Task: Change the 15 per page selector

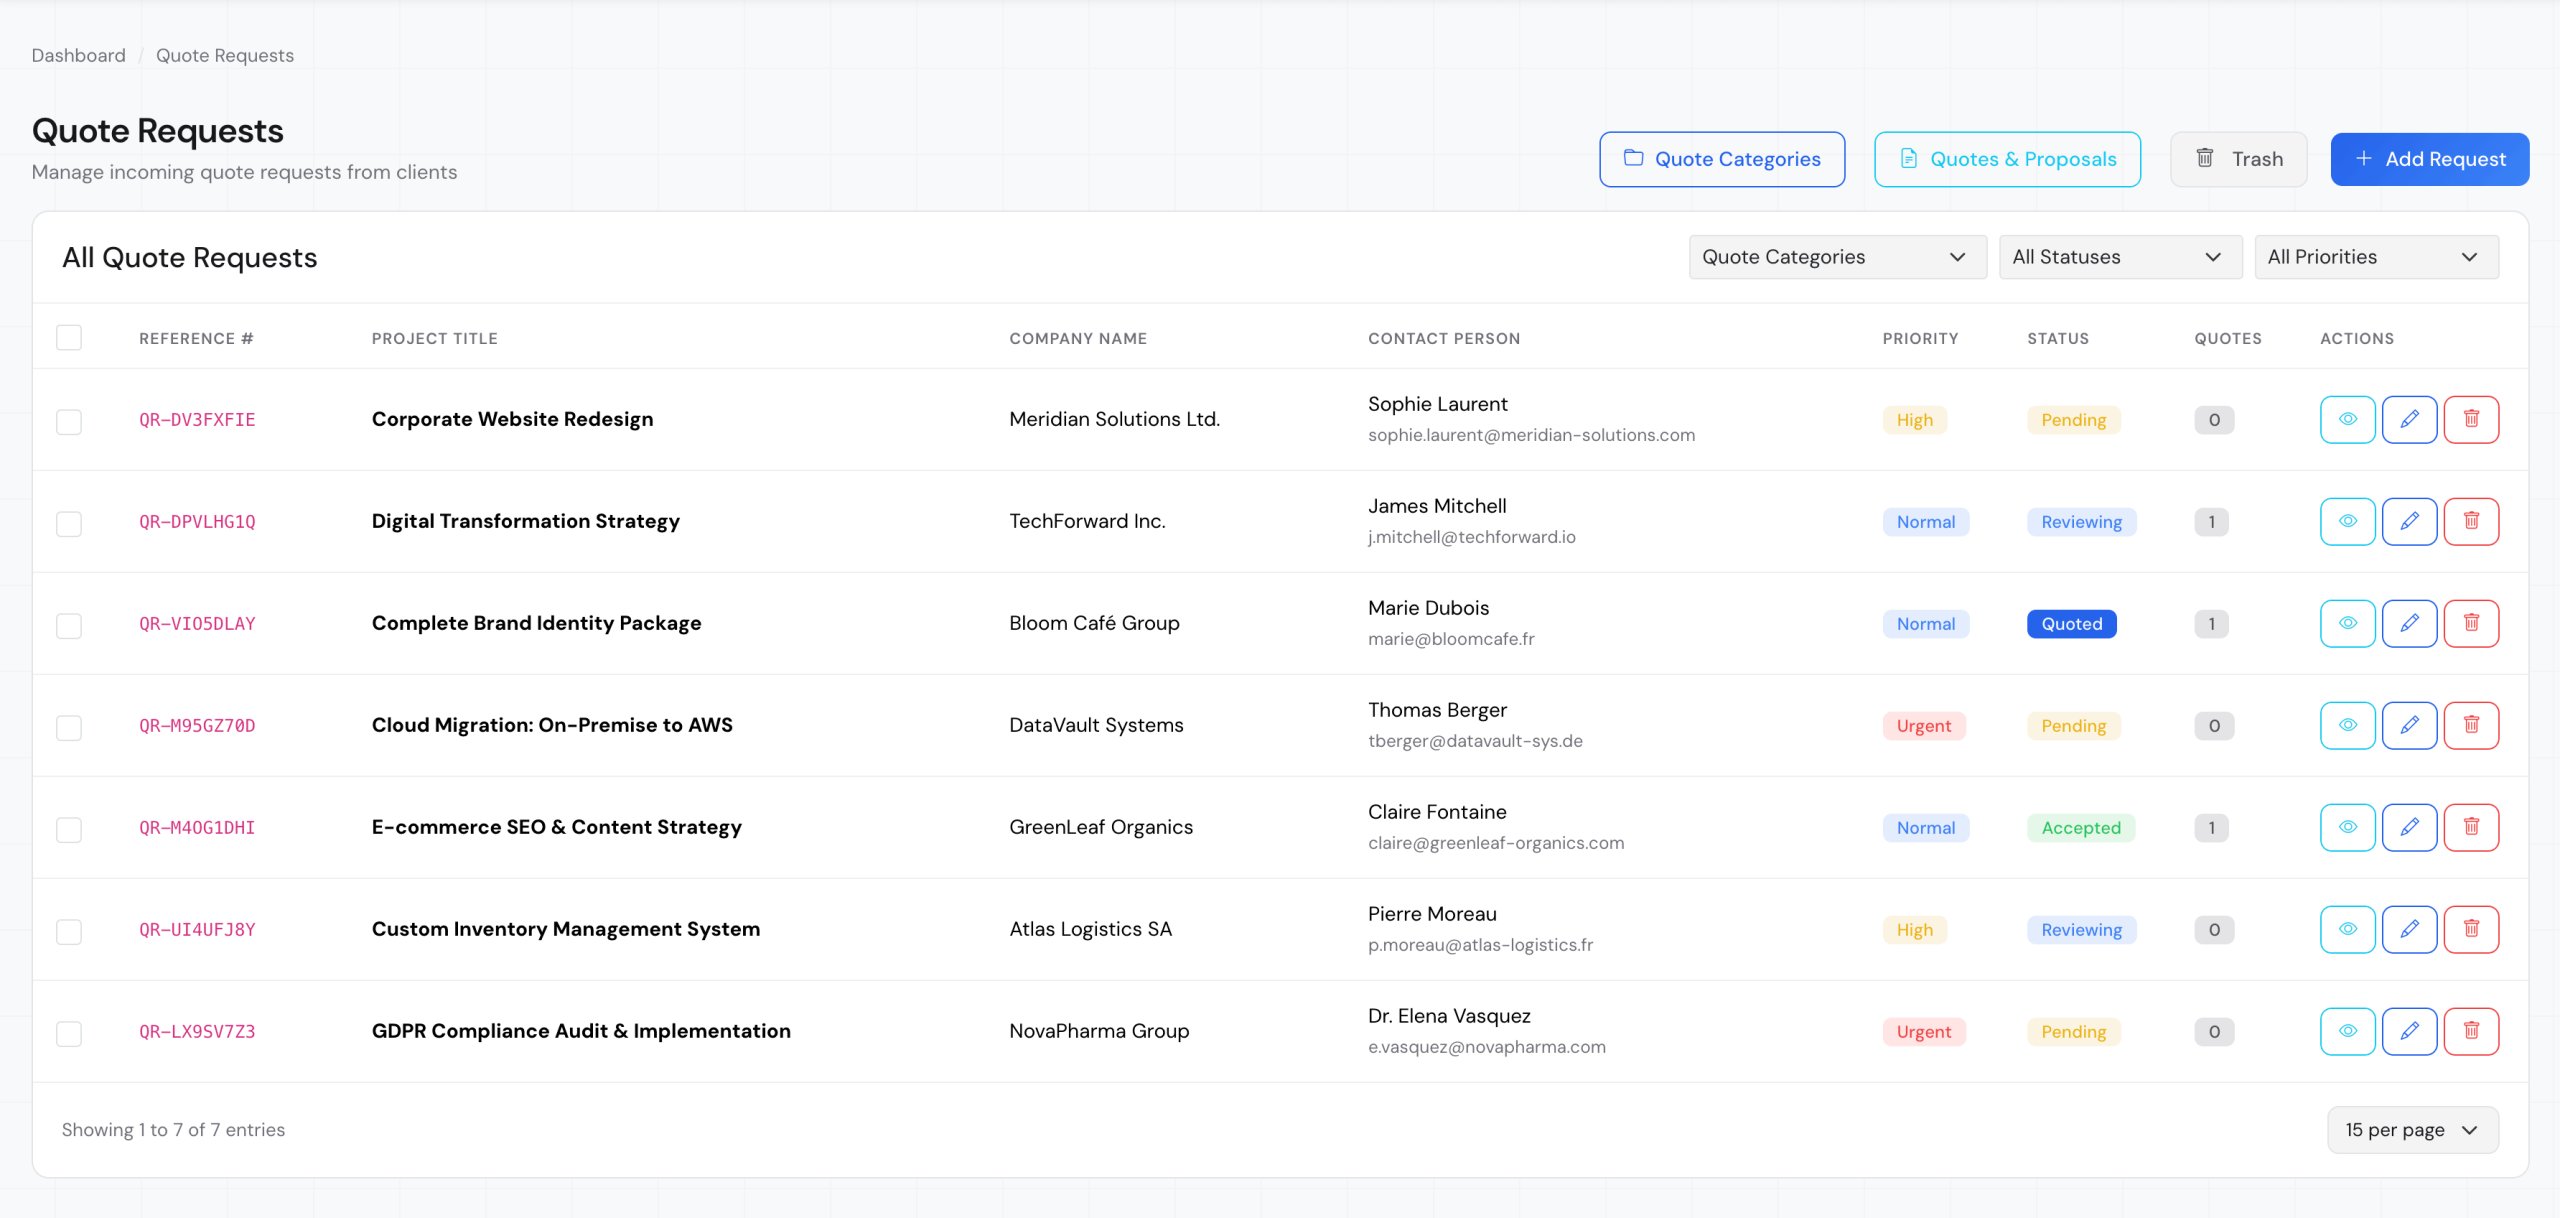Action: [2411, 1129]
